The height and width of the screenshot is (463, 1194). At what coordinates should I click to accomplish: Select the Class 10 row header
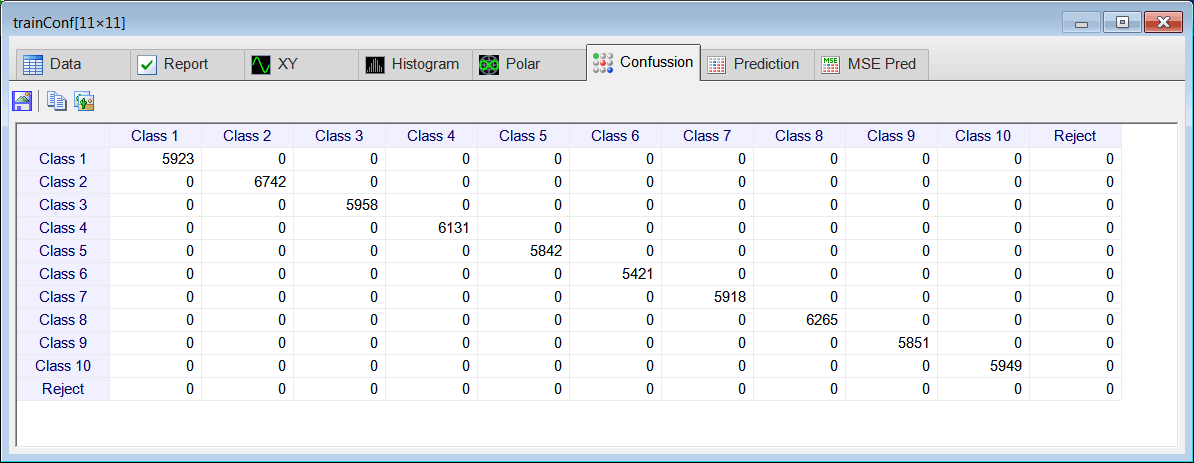63,366
